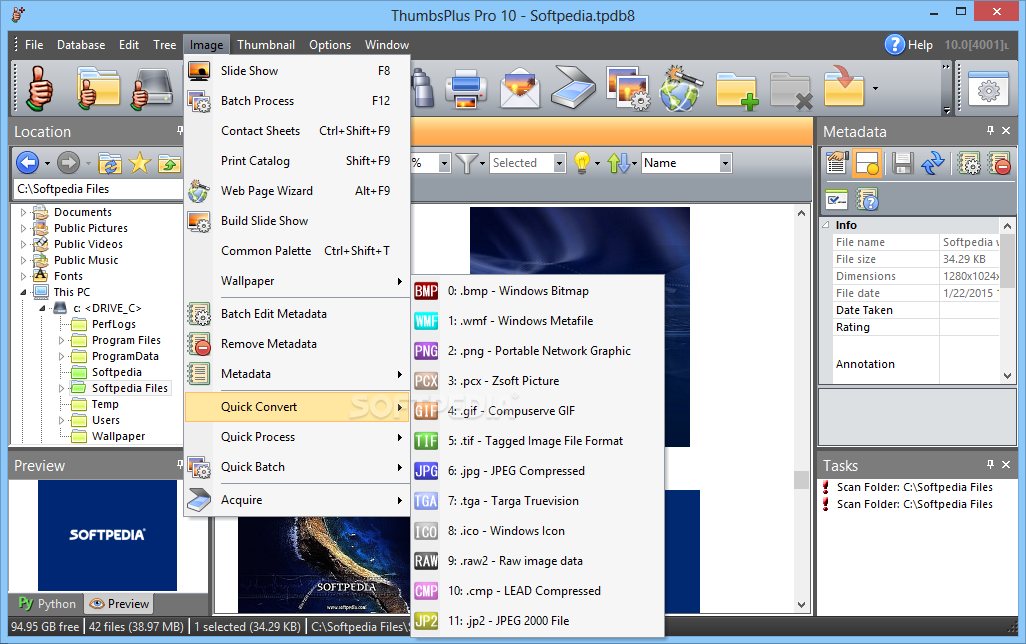The image size is (1026, 644).
Task: Choose .tif Tagged Image File Format
Action: point(537,440)
